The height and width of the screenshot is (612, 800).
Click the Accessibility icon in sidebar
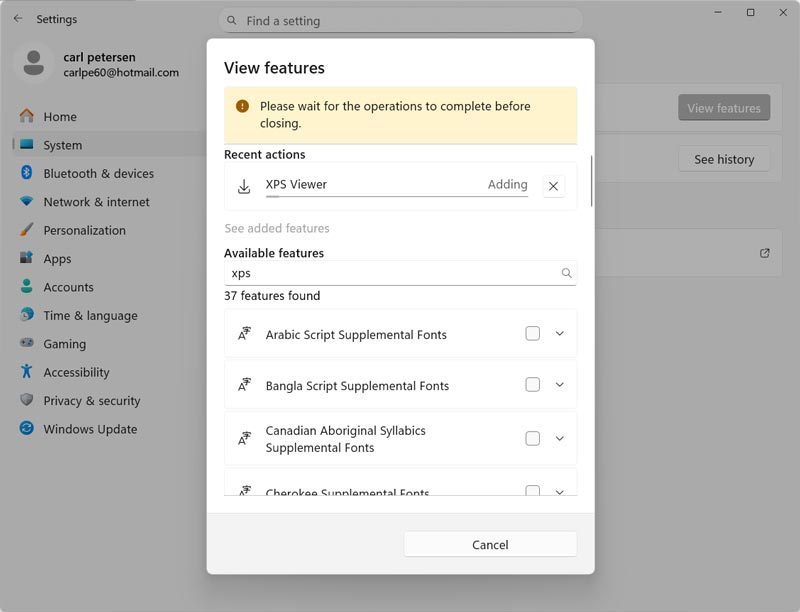(27, 372)
